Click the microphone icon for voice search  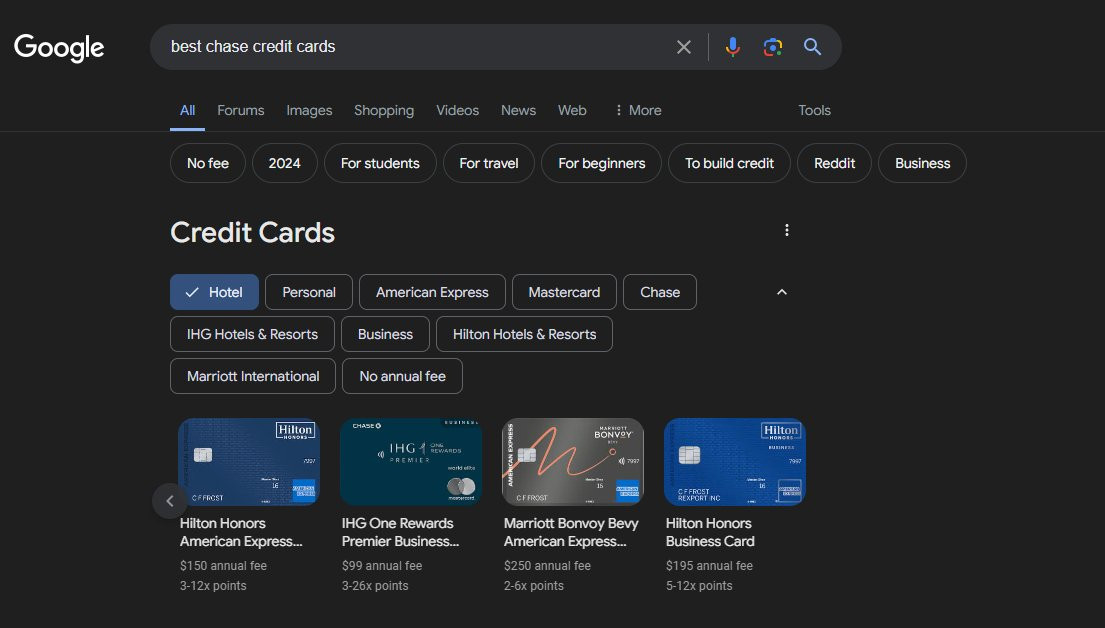pyautogui.click(x=732, y=46)
